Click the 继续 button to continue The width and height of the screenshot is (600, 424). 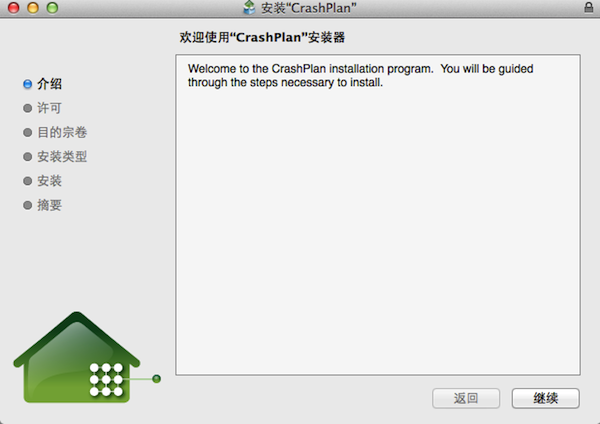(x=546, y=398)
